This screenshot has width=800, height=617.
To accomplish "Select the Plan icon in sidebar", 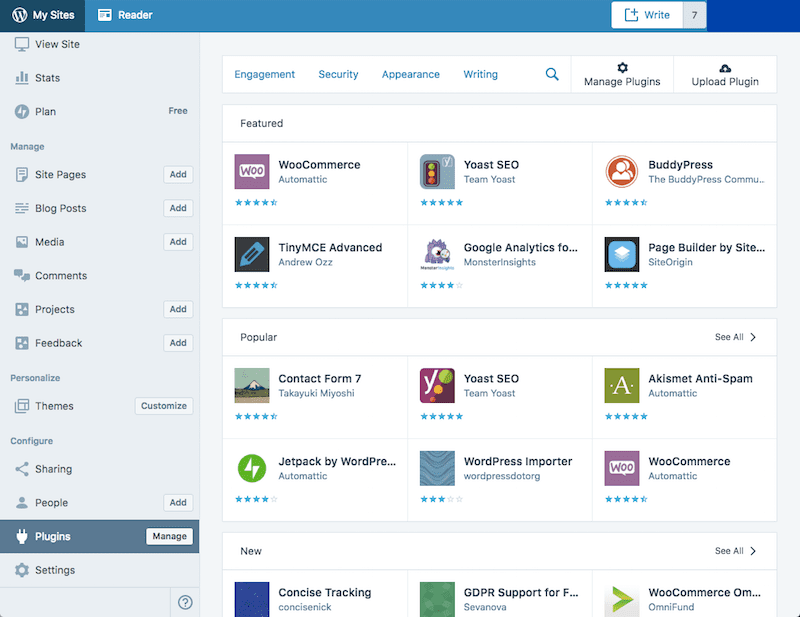I will (22, 111).
